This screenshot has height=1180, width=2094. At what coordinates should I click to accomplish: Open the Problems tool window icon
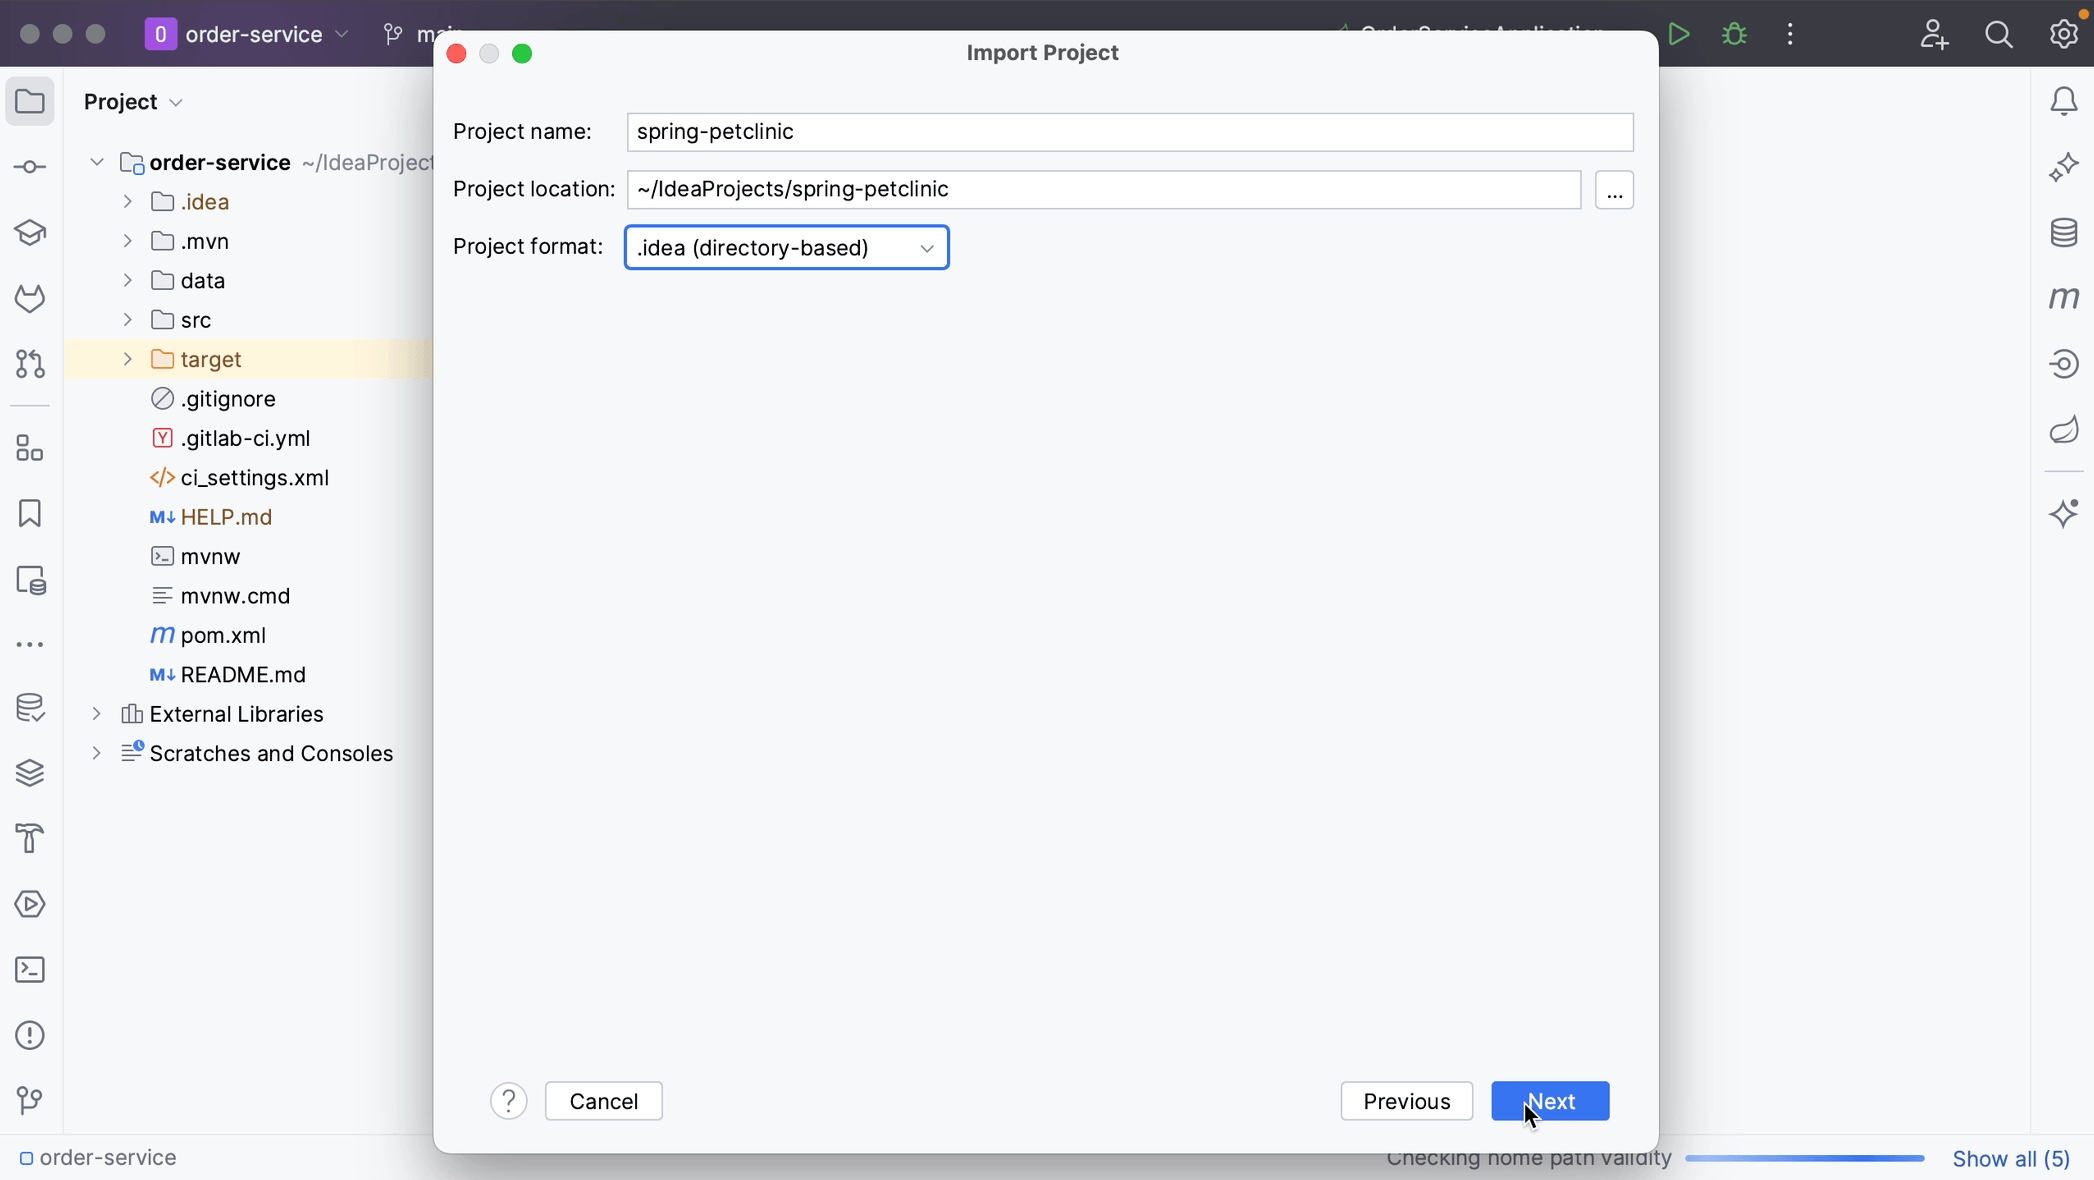click(30, 1035)
